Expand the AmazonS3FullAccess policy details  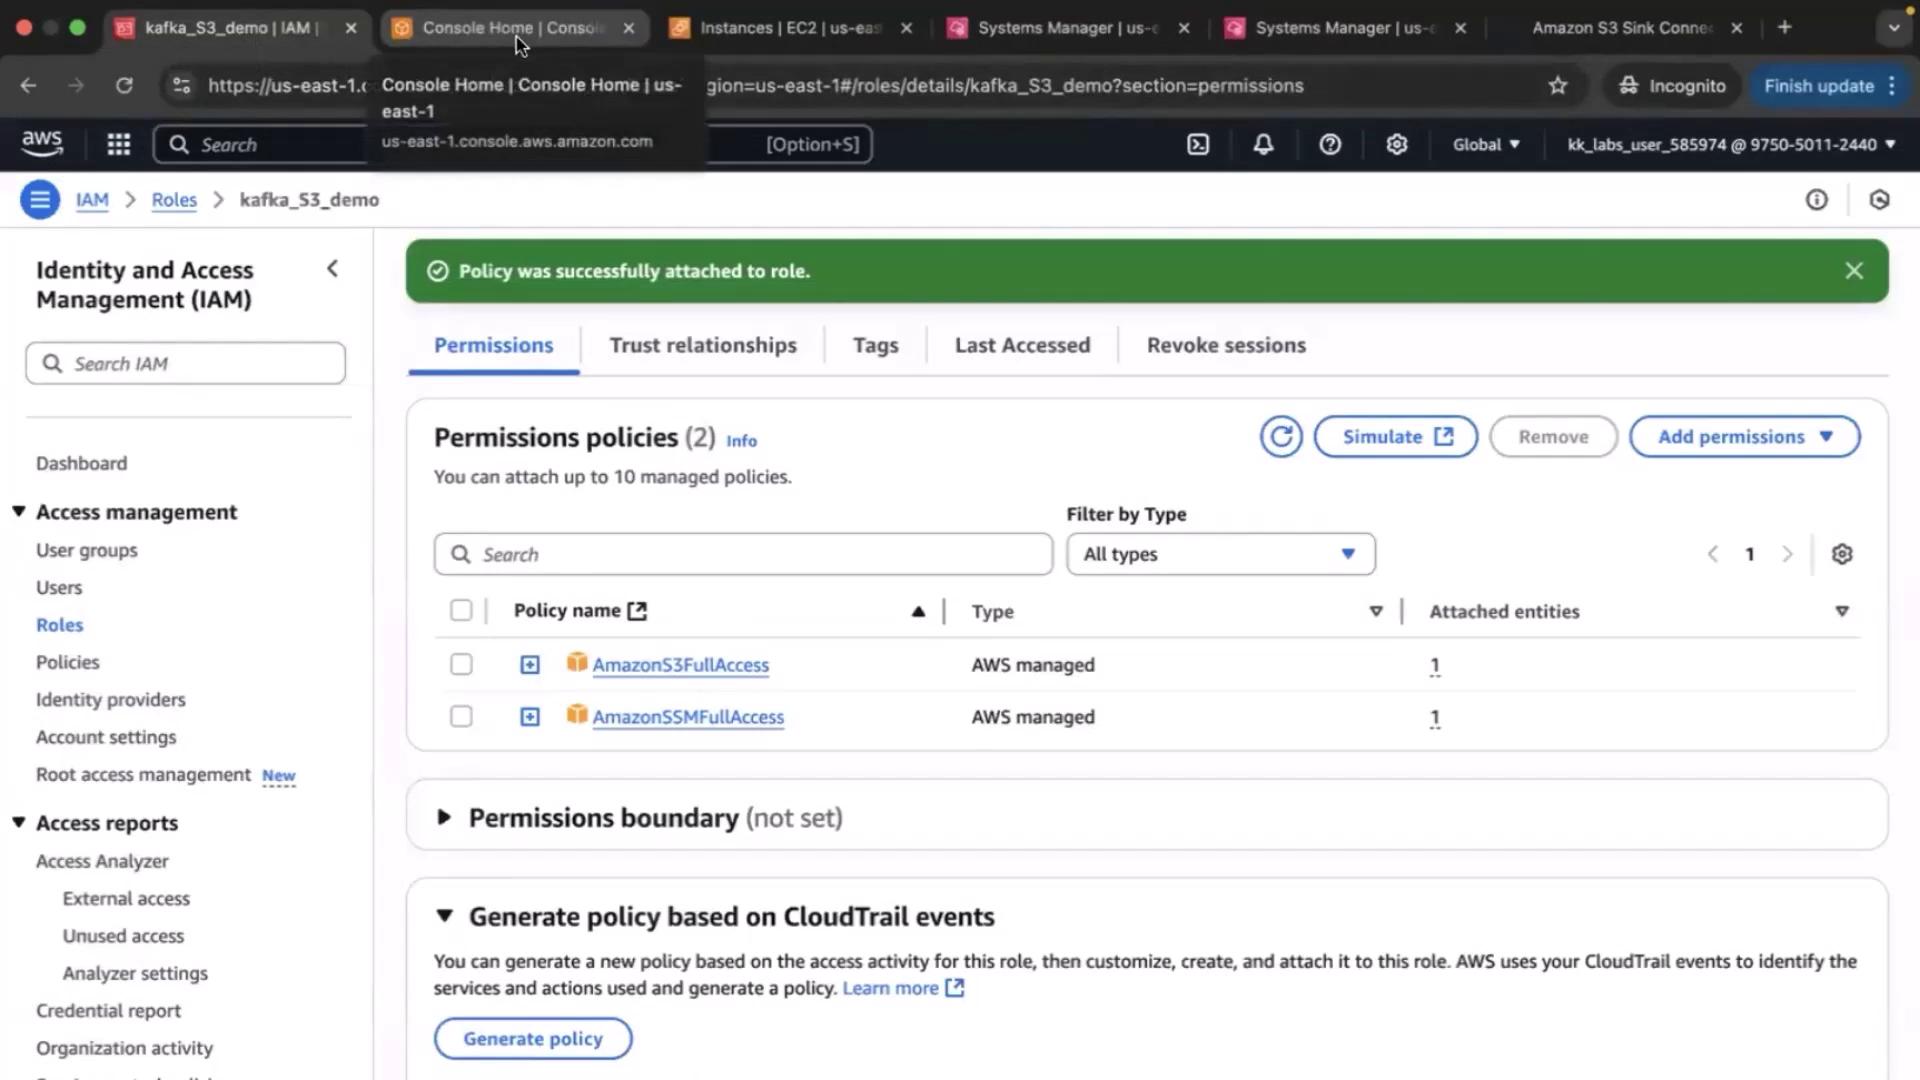(530, 665)
